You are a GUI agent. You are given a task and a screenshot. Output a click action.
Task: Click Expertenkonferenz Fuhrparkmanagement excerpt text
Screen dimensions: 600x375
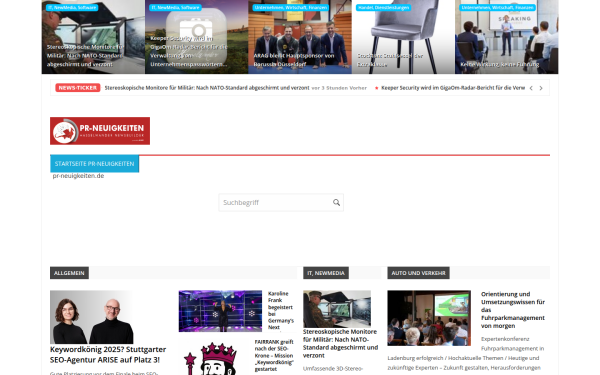point(465,353)
